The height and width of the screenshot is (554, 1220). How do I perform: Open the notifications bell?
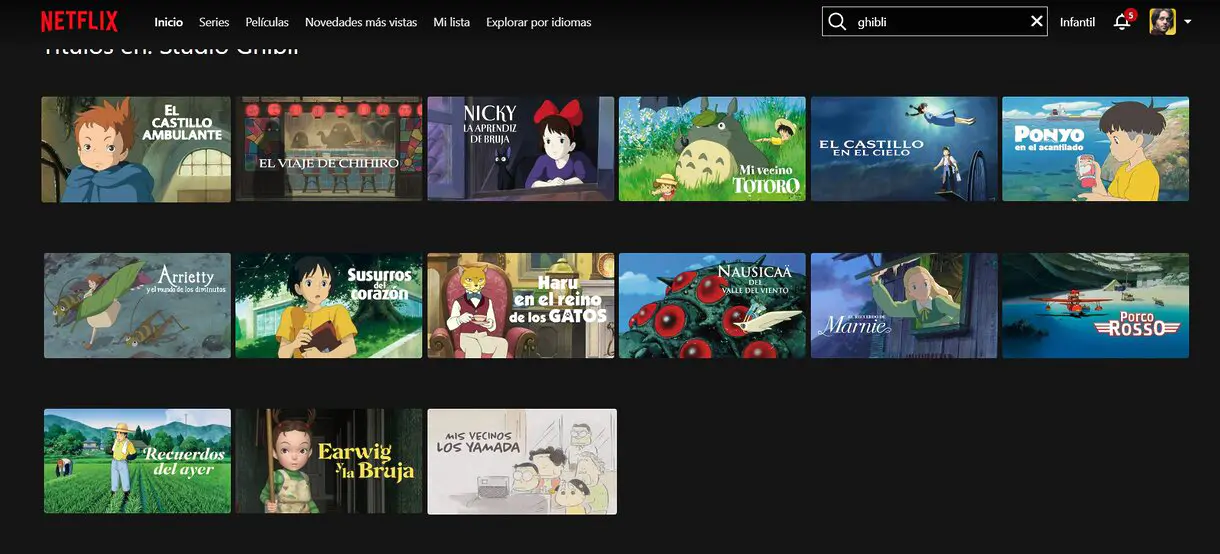point(1122,22)
